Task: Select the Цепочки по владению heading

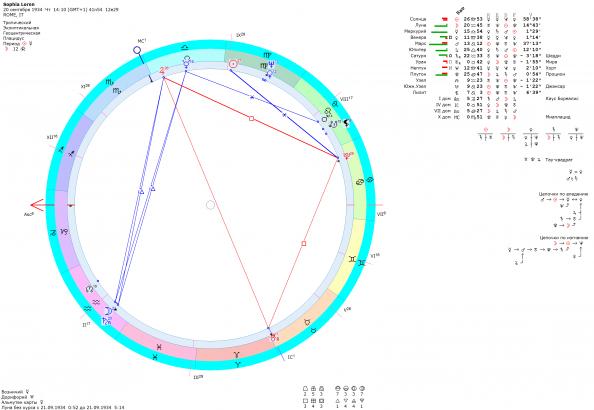Action: tap(563, 194)
